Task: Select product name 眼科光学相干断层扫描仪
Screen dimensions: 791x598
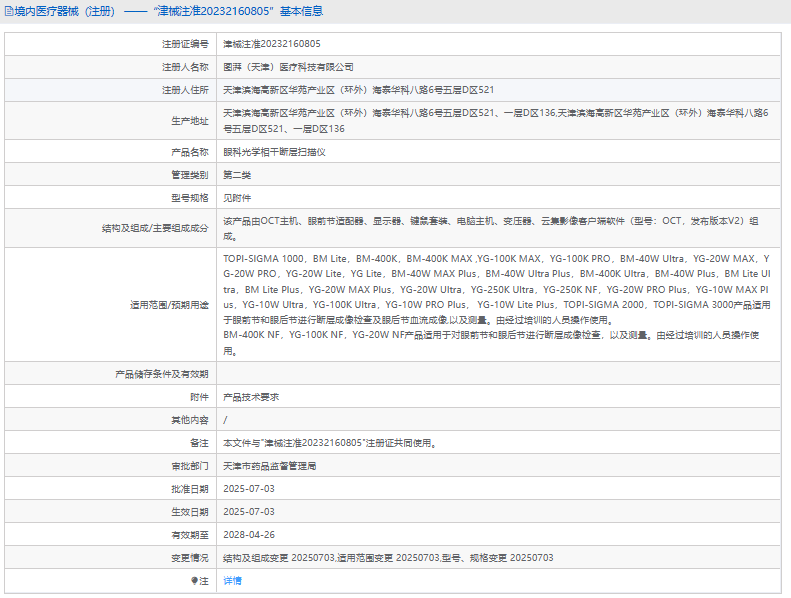Action: tap(274, 152)
